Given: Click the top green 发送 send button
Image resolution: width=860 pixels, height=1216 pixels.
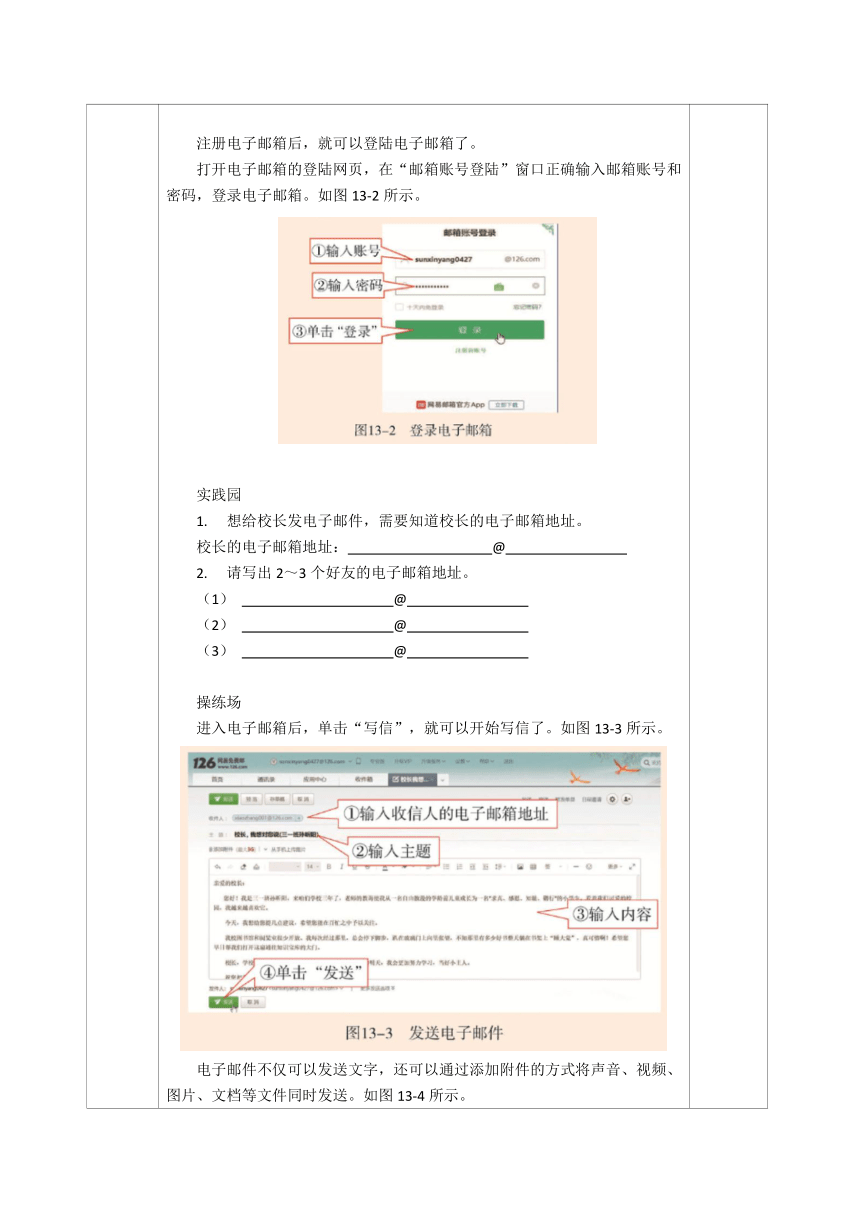Looking at the screenshot, I should (x=223, y=798).
